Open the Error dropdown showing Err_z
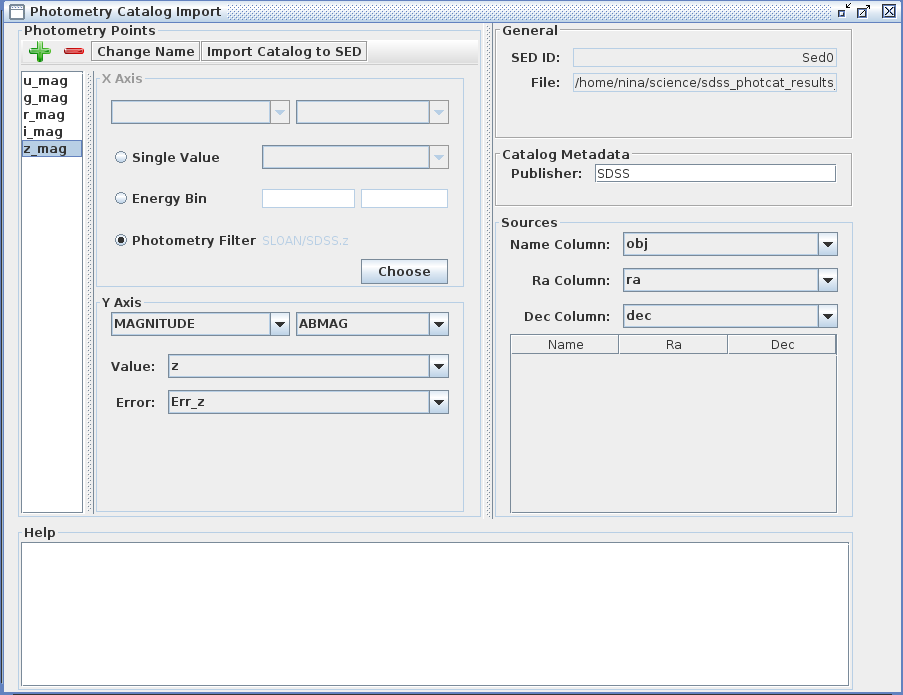This screenshot has width=903, height=695. coord(308,402)
